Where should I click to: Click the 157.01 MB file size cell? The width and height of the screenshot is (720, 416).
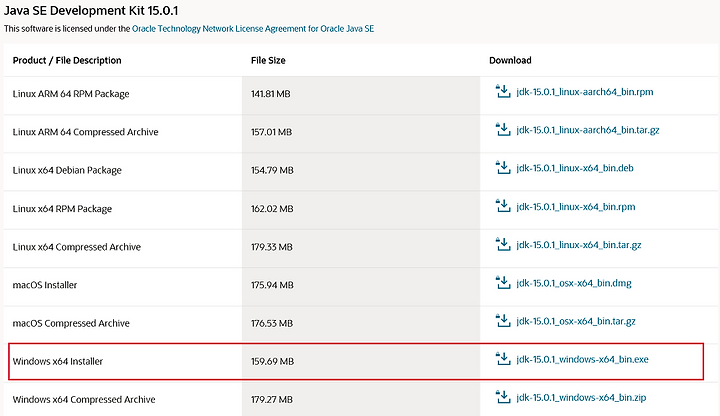[361, 133]
